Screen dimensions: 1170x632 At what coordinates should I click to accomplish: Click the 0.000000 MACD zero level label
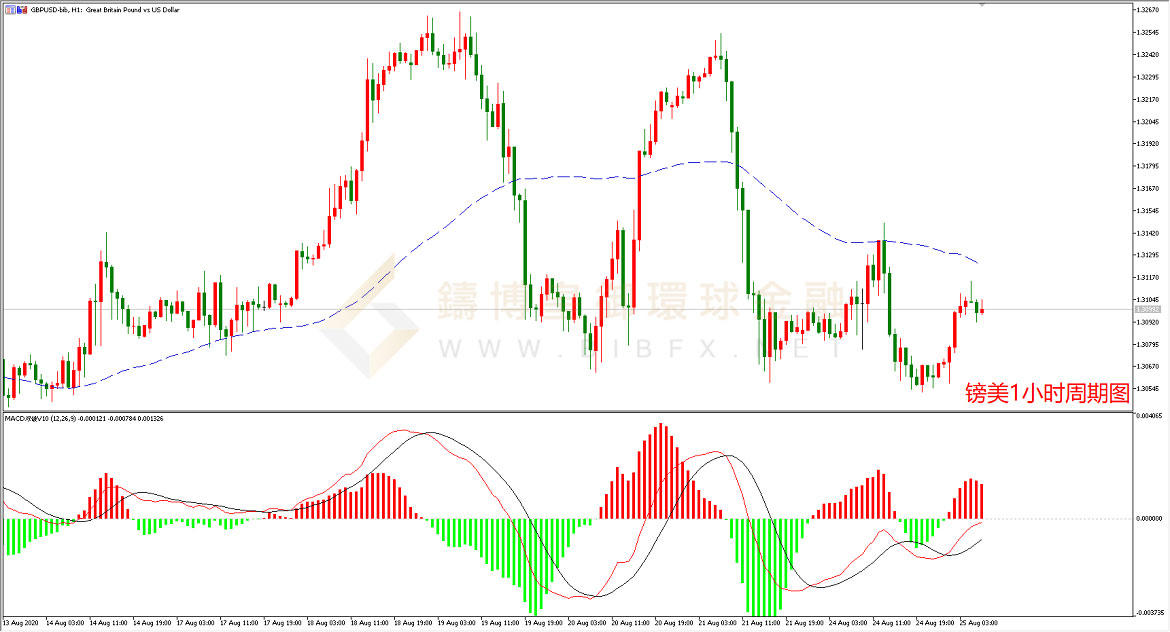[1148, 519]
